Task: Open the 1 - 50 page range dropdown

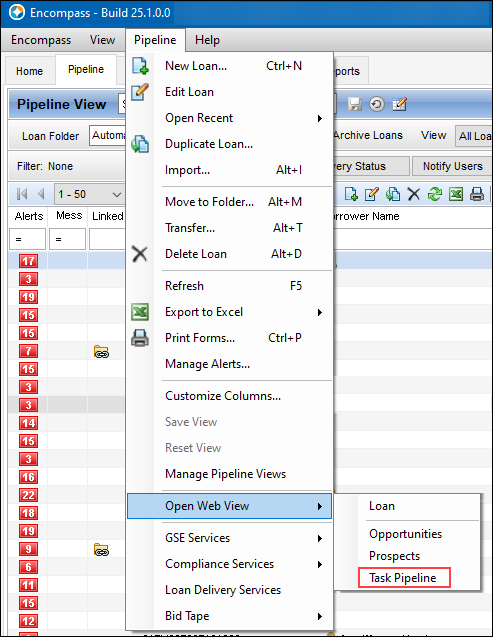Action: pyautogui.click(x=89, y=194)
